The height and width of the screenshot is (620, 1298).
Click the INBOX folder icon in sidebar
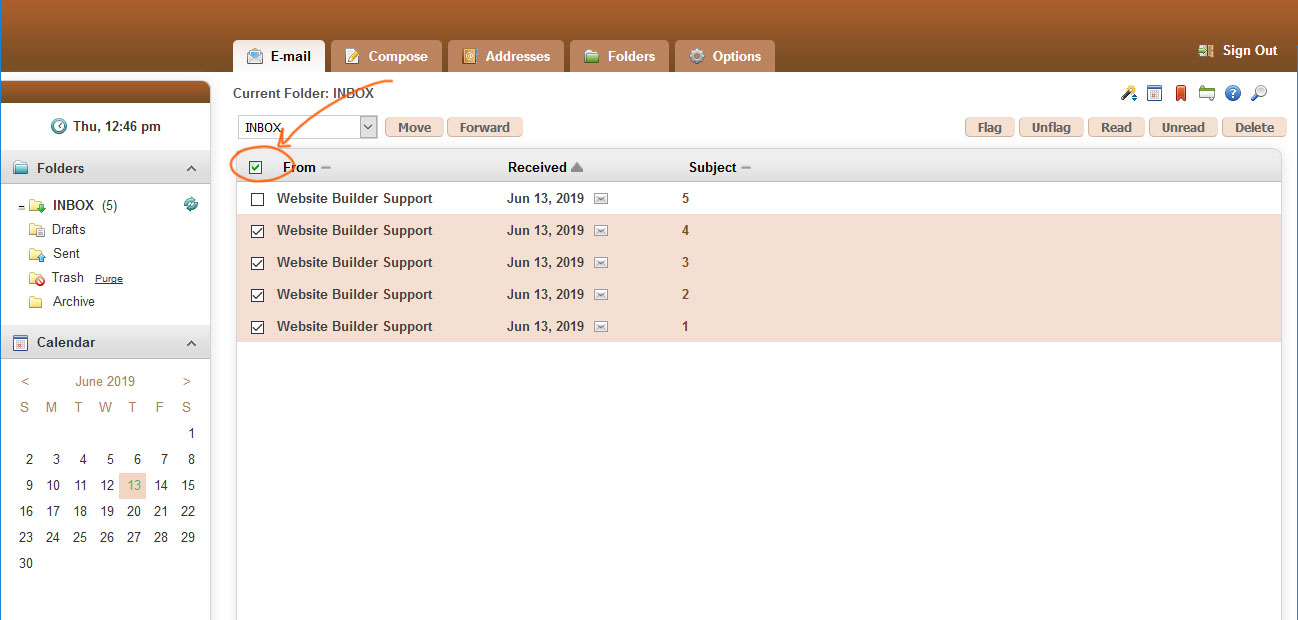(x=37, y=206)
